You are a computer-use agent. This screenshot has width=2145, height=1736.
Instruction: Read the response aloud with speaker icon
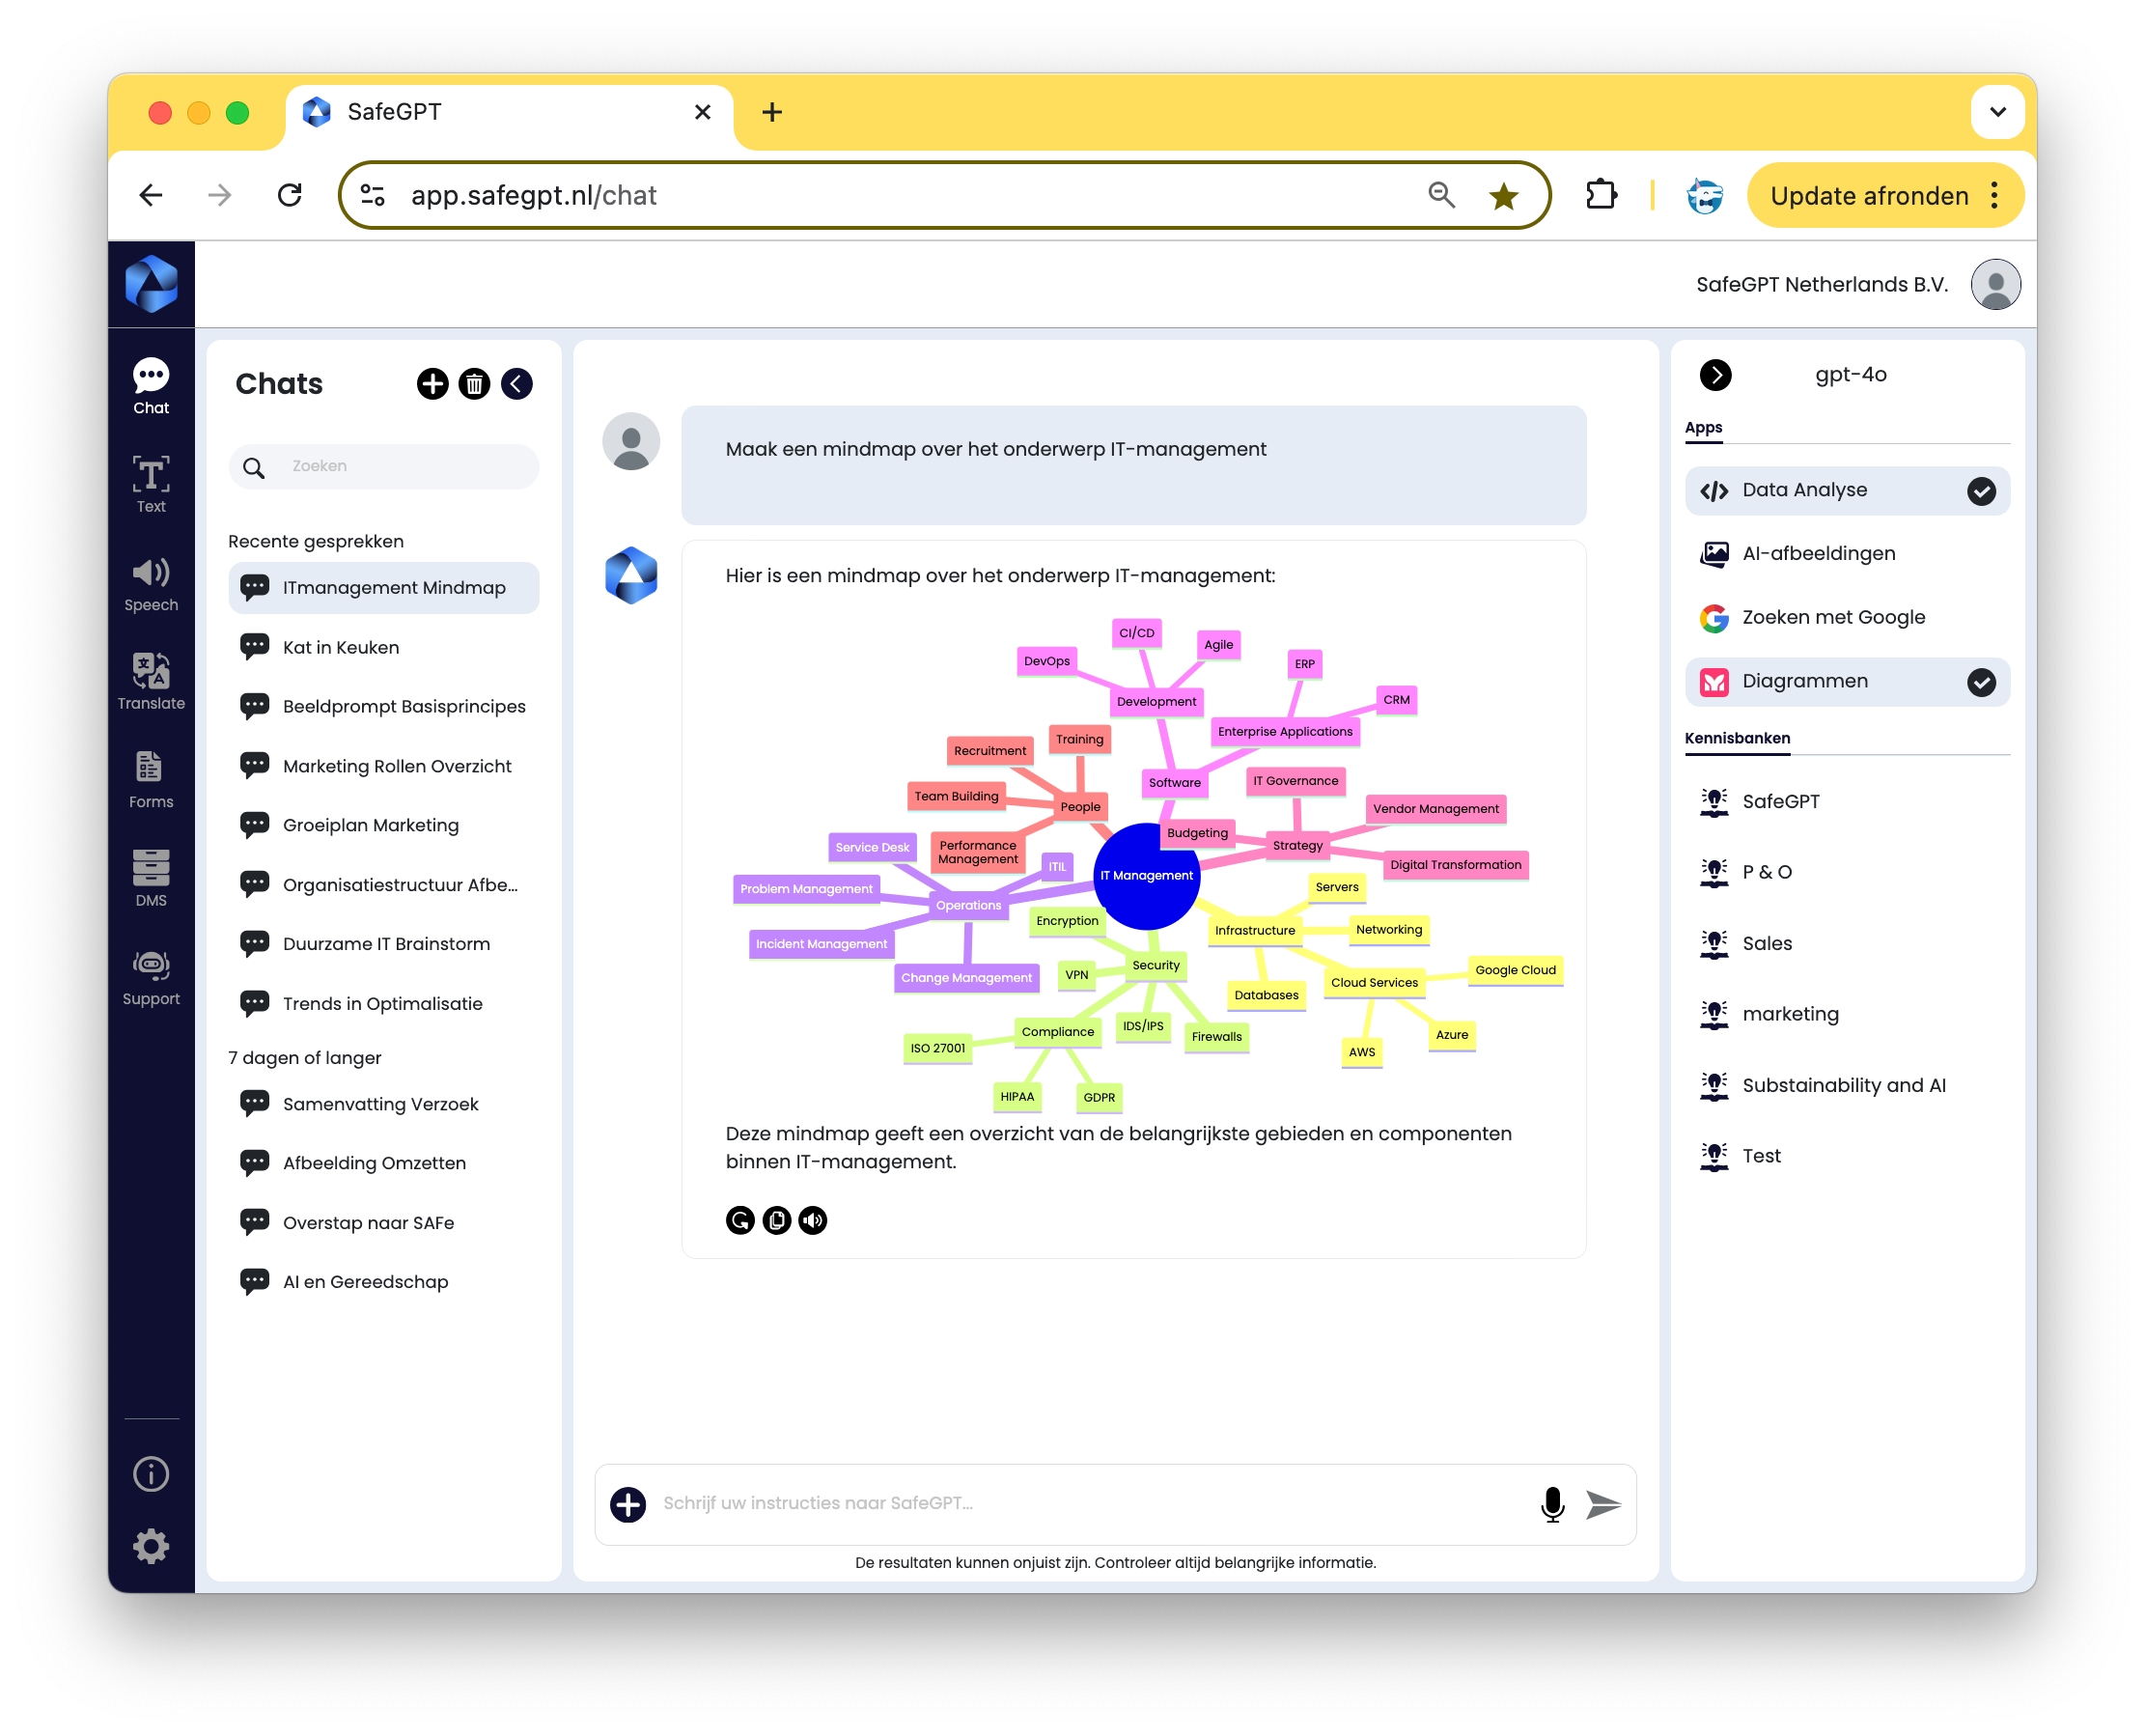pos(813,1220)
